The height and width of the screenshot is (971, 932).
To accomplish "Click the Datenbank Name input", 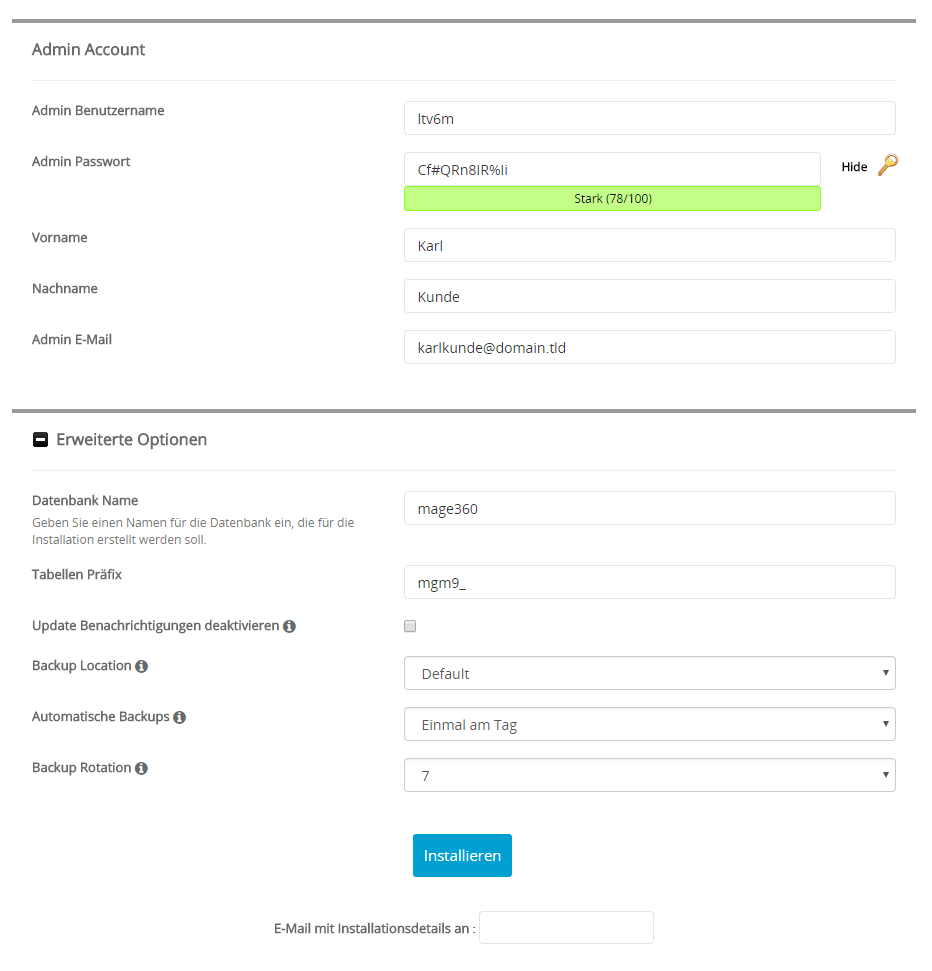I will pos(650,508).
